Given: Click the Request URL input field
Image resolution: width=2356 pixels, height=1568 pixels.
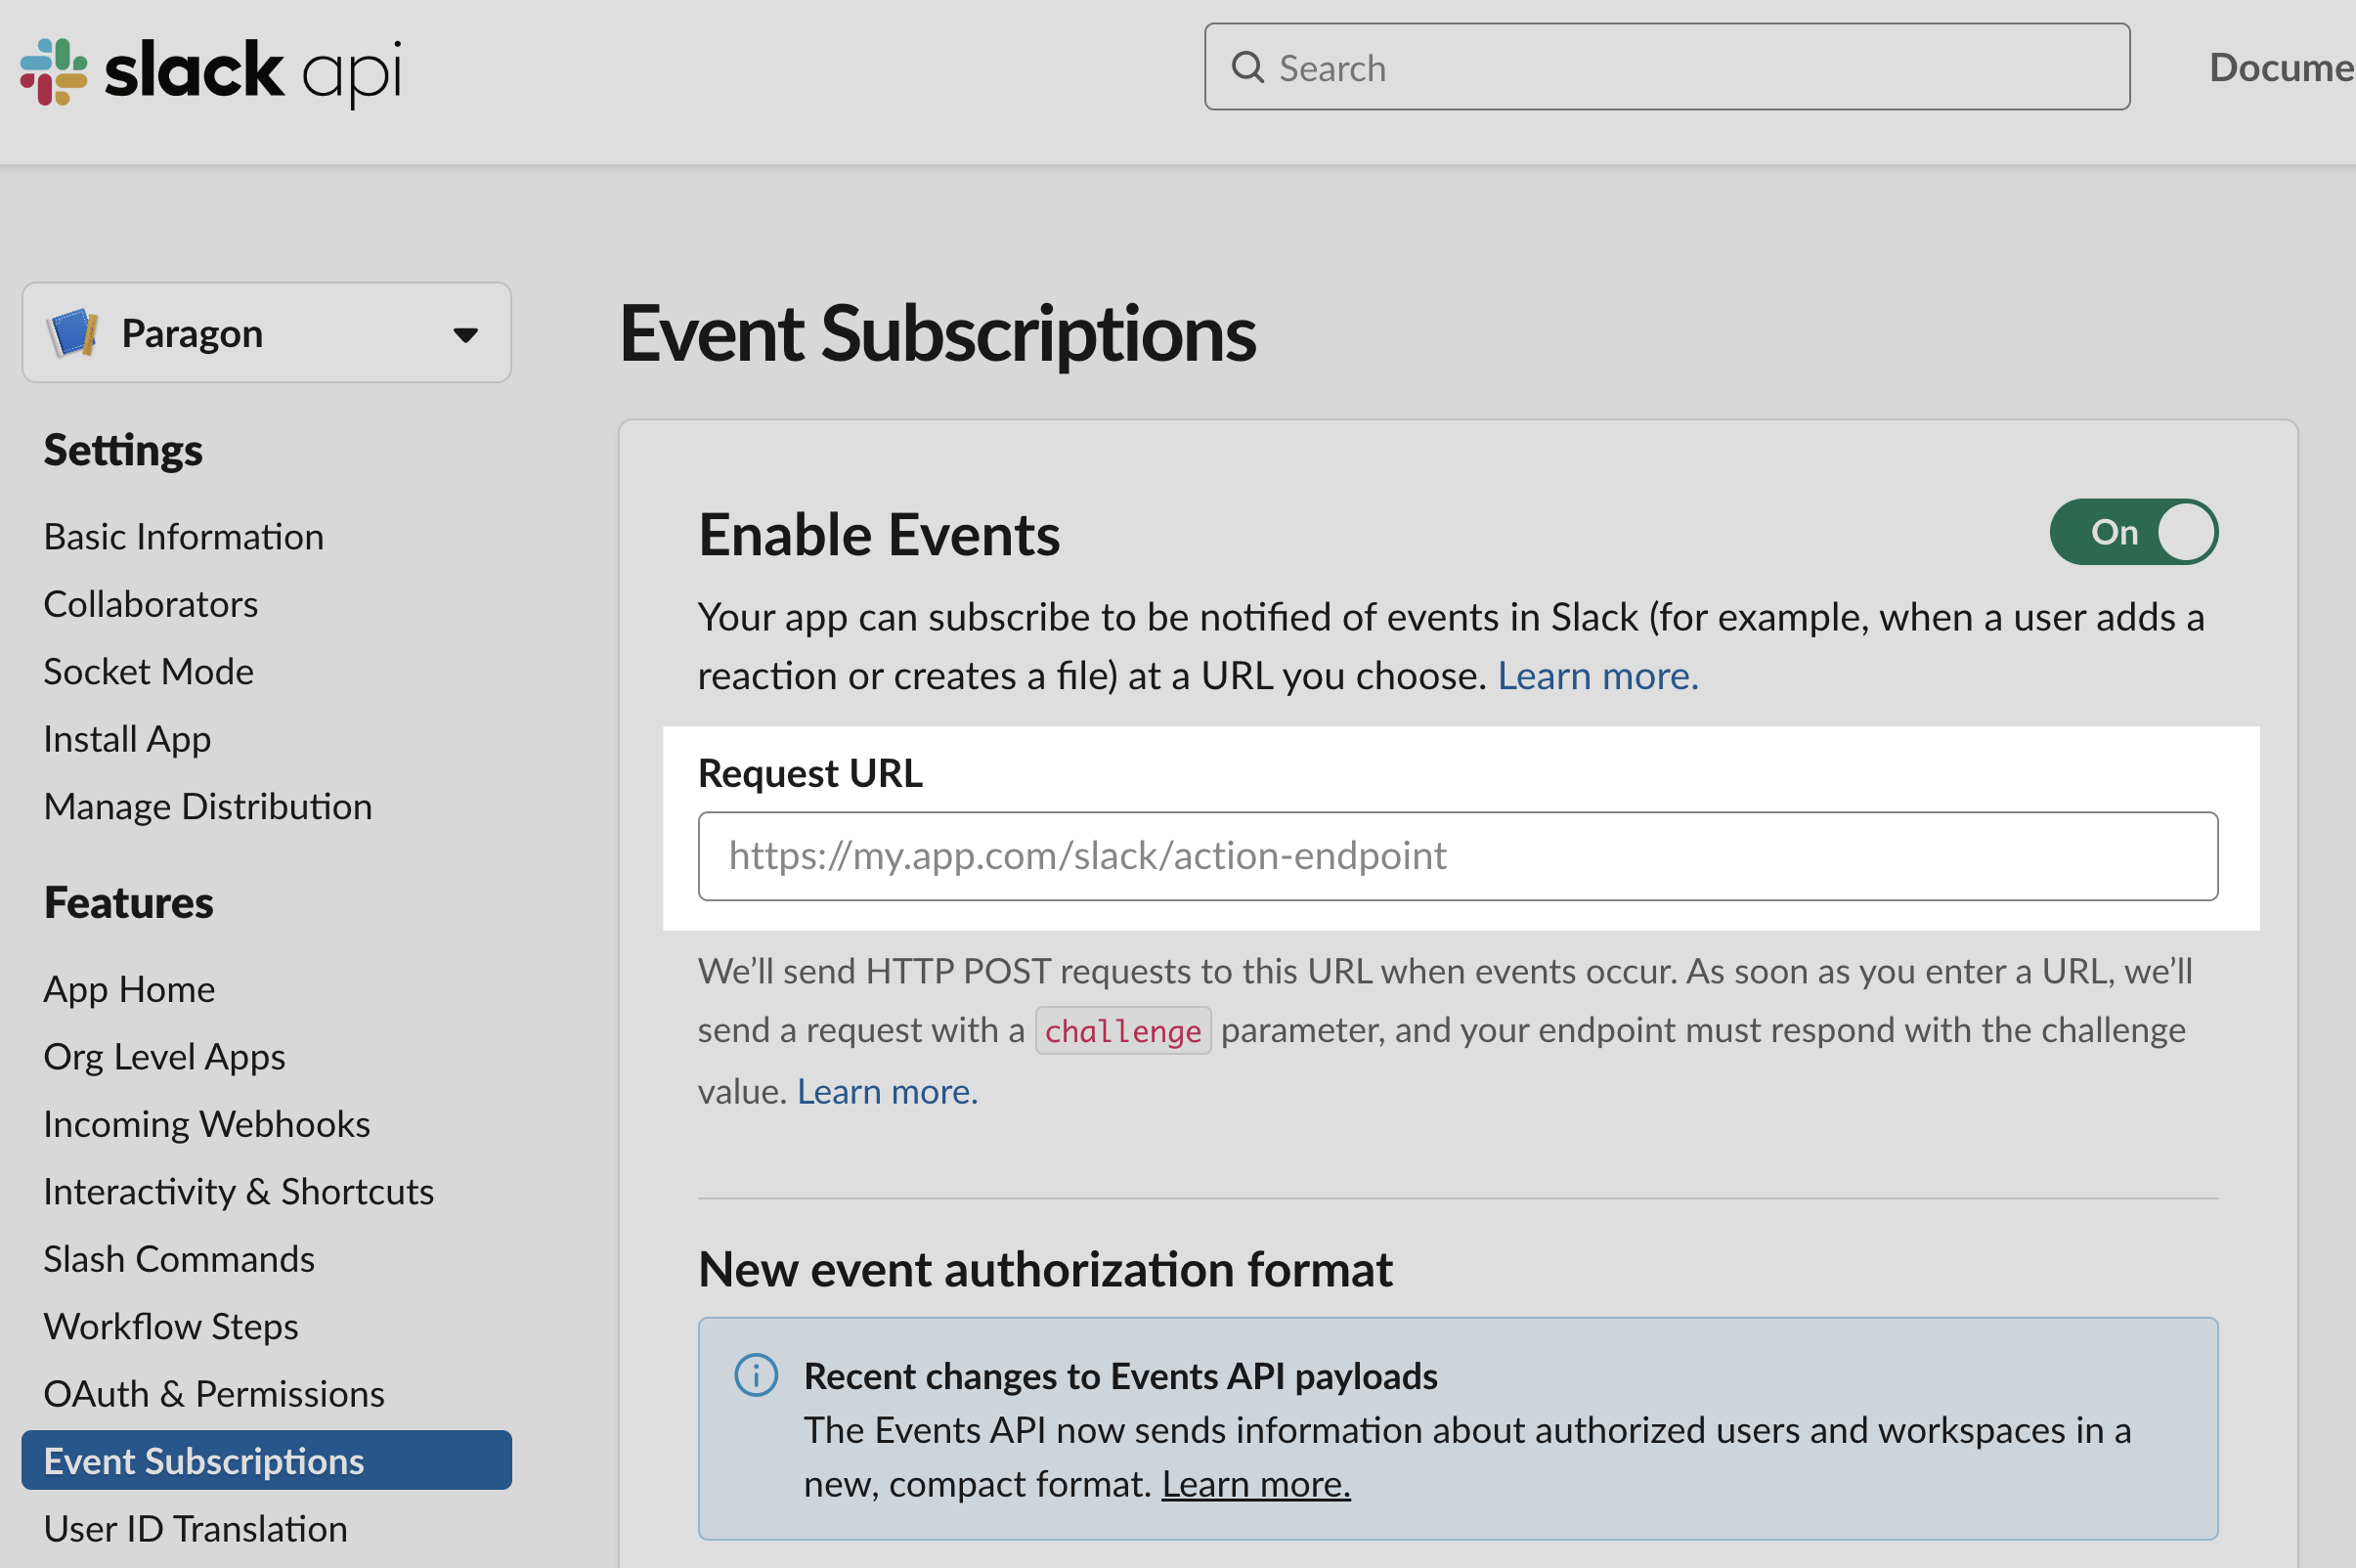Looking at the screenshot, I should coord(1457,856).
